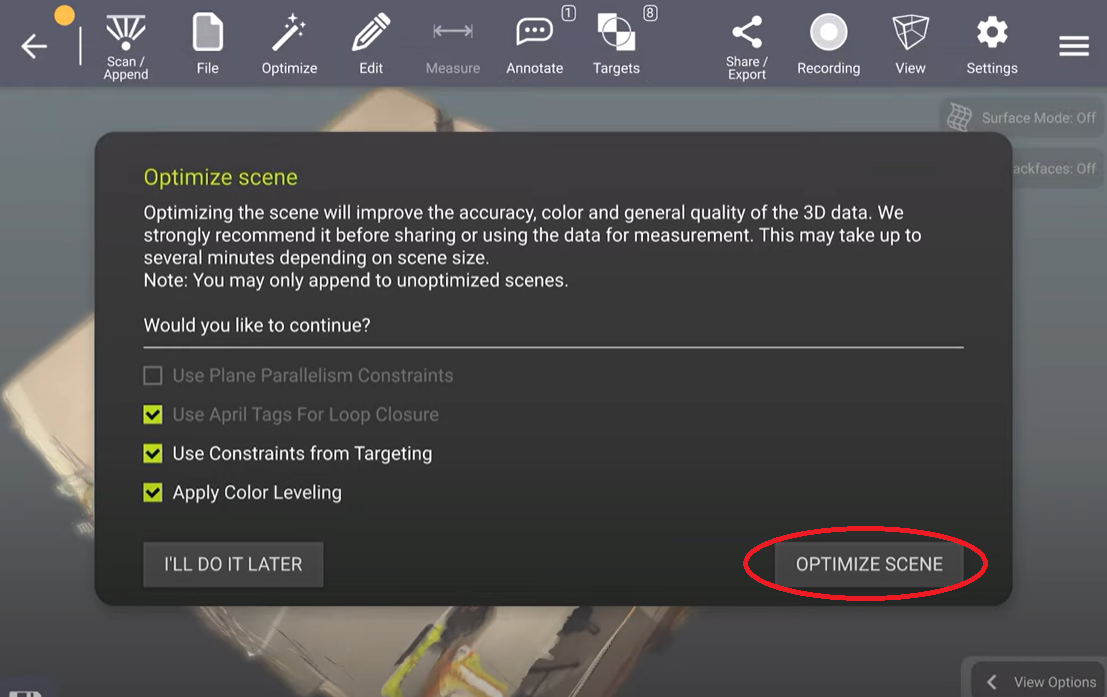Open the View cube tool

(x=910, y=44)
